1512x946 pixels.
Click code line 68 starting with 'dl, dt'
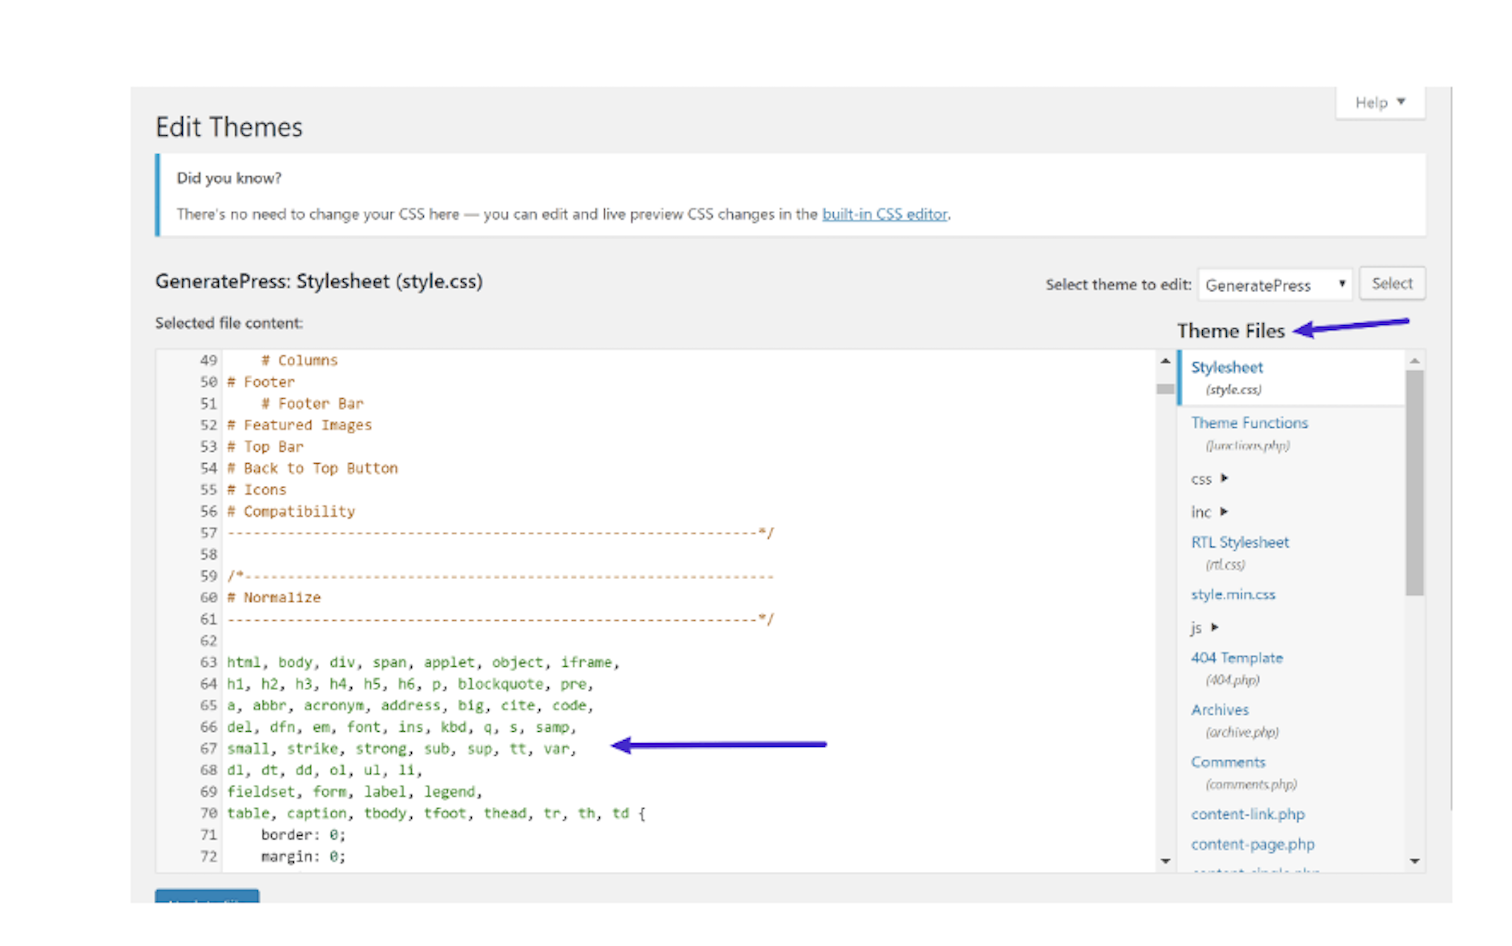coord(325,770)
